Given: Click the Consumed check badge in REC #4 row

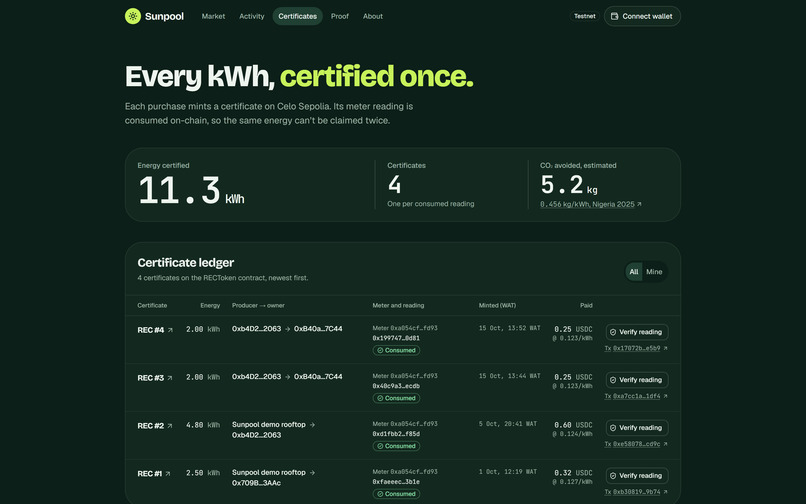Looking at the screenshot, I should click(x=396, y=350).
